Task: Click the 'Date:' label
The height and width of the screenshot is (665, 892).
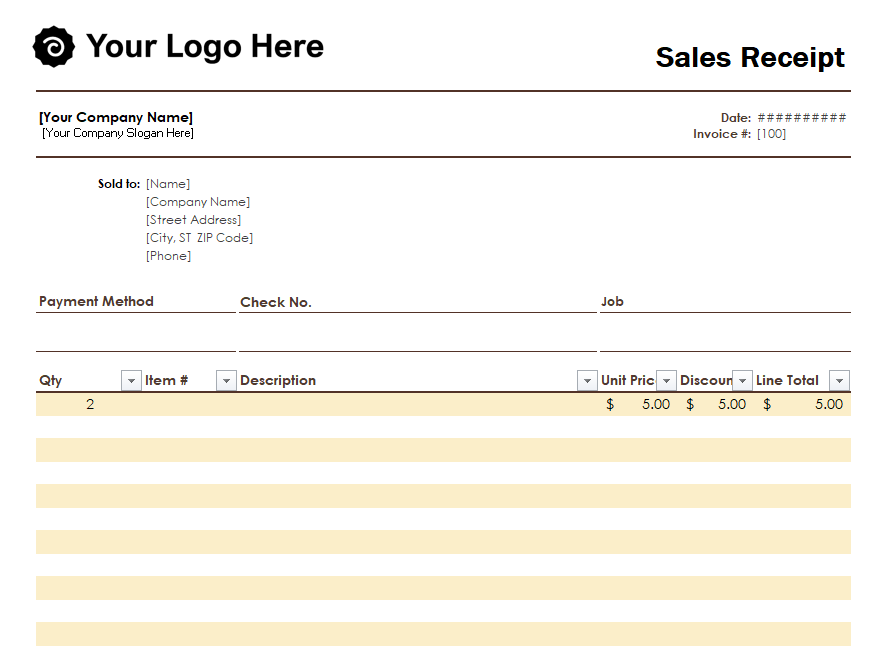Action: (736, 118)
